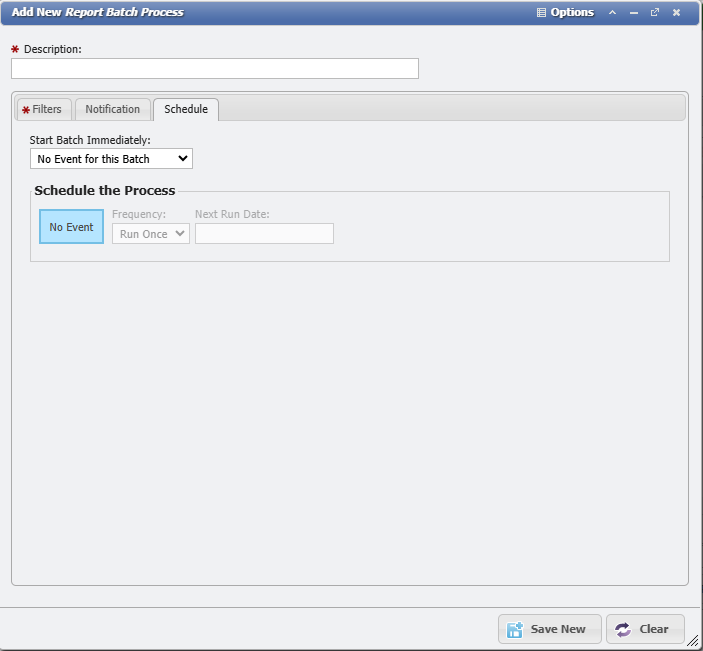
Task: Pop out the window with external-link icon
Action: pos(655,13)
